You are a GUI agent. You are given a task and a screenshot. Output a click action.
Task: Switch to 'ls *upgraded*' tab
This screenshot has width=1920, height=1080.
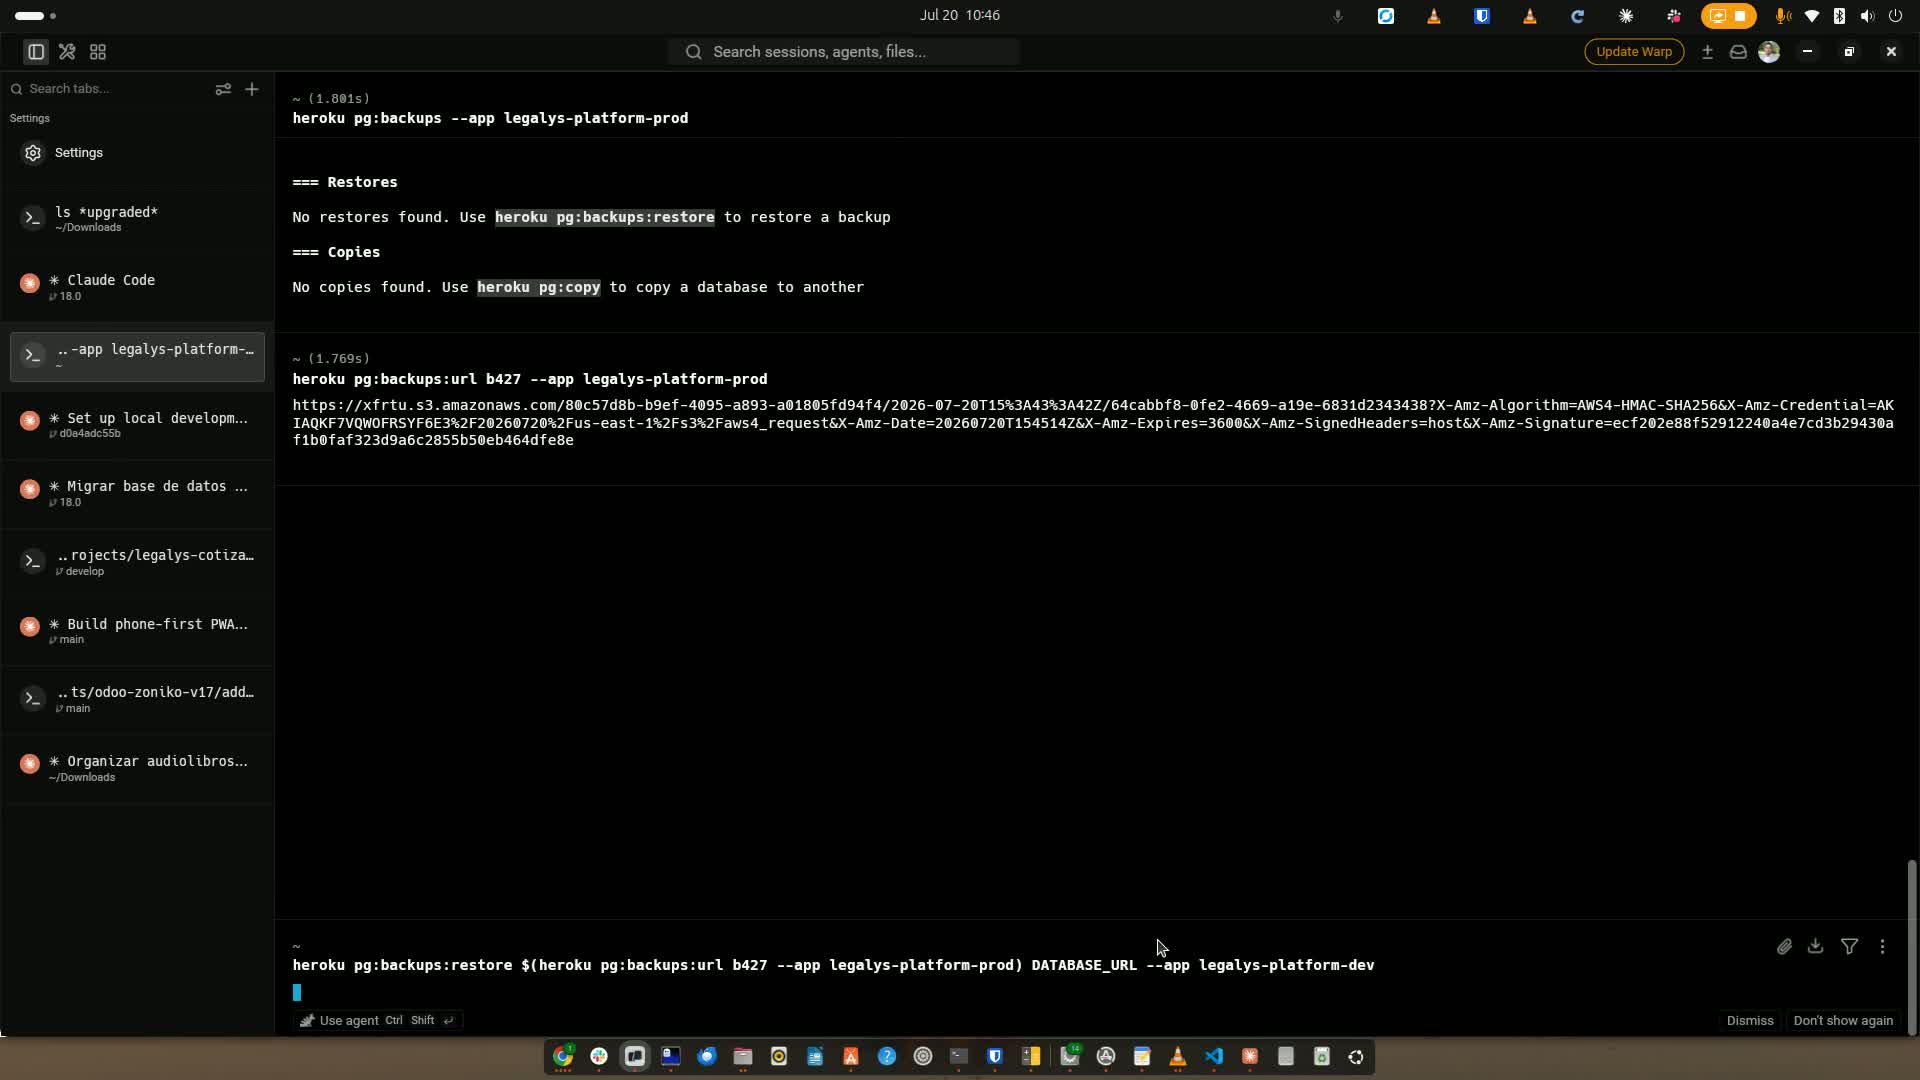tap(137, 219)
